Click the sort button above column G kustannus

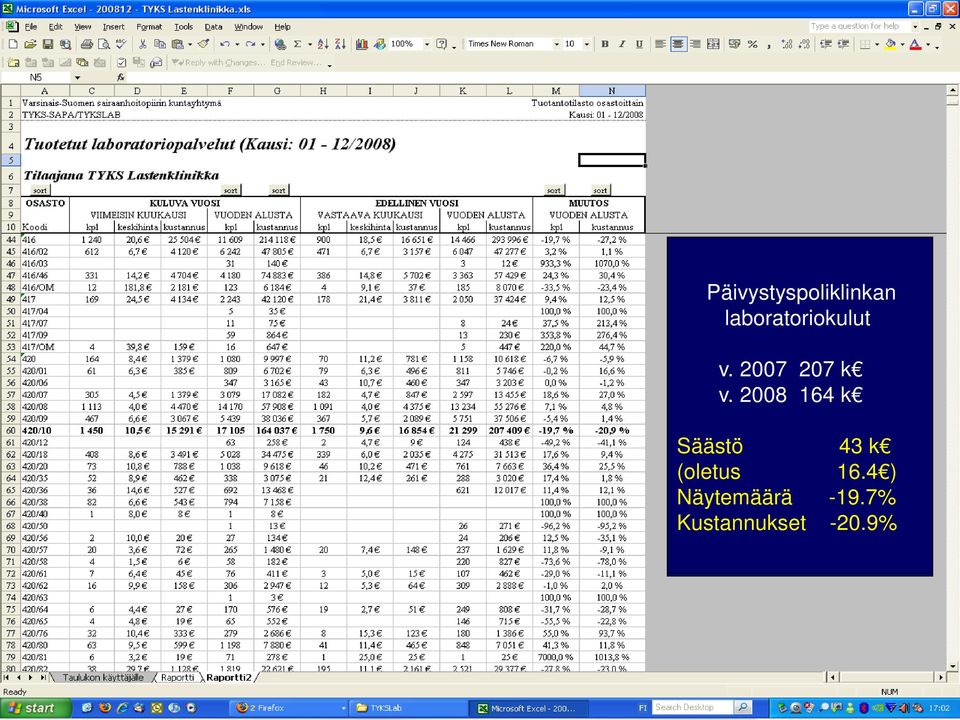pos(279,190)
